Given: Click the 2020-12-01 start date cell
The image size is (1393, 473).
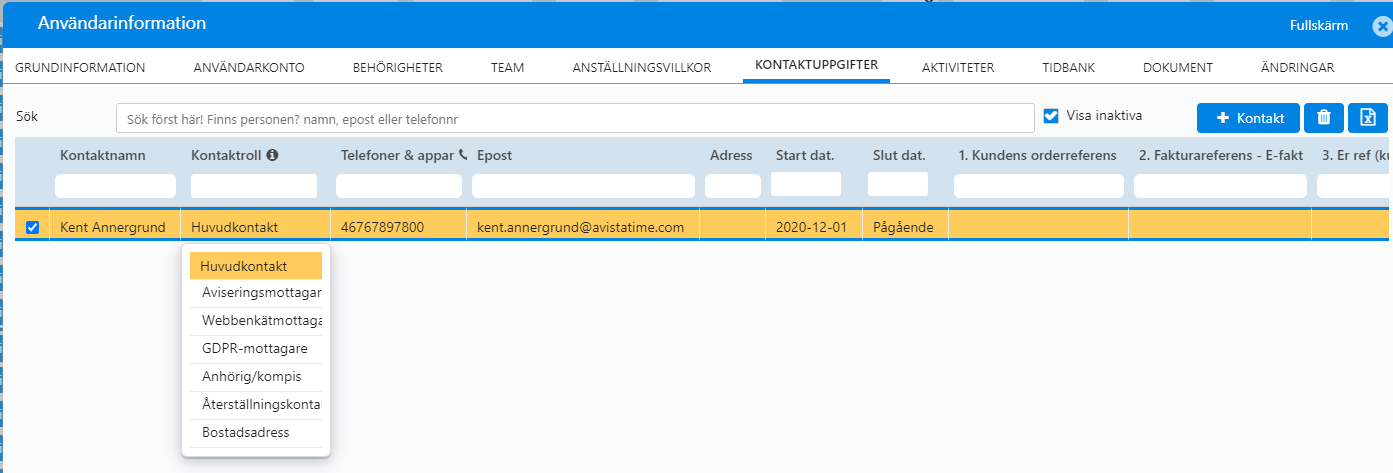Looking at the screenshot, I should coord(814,227).
